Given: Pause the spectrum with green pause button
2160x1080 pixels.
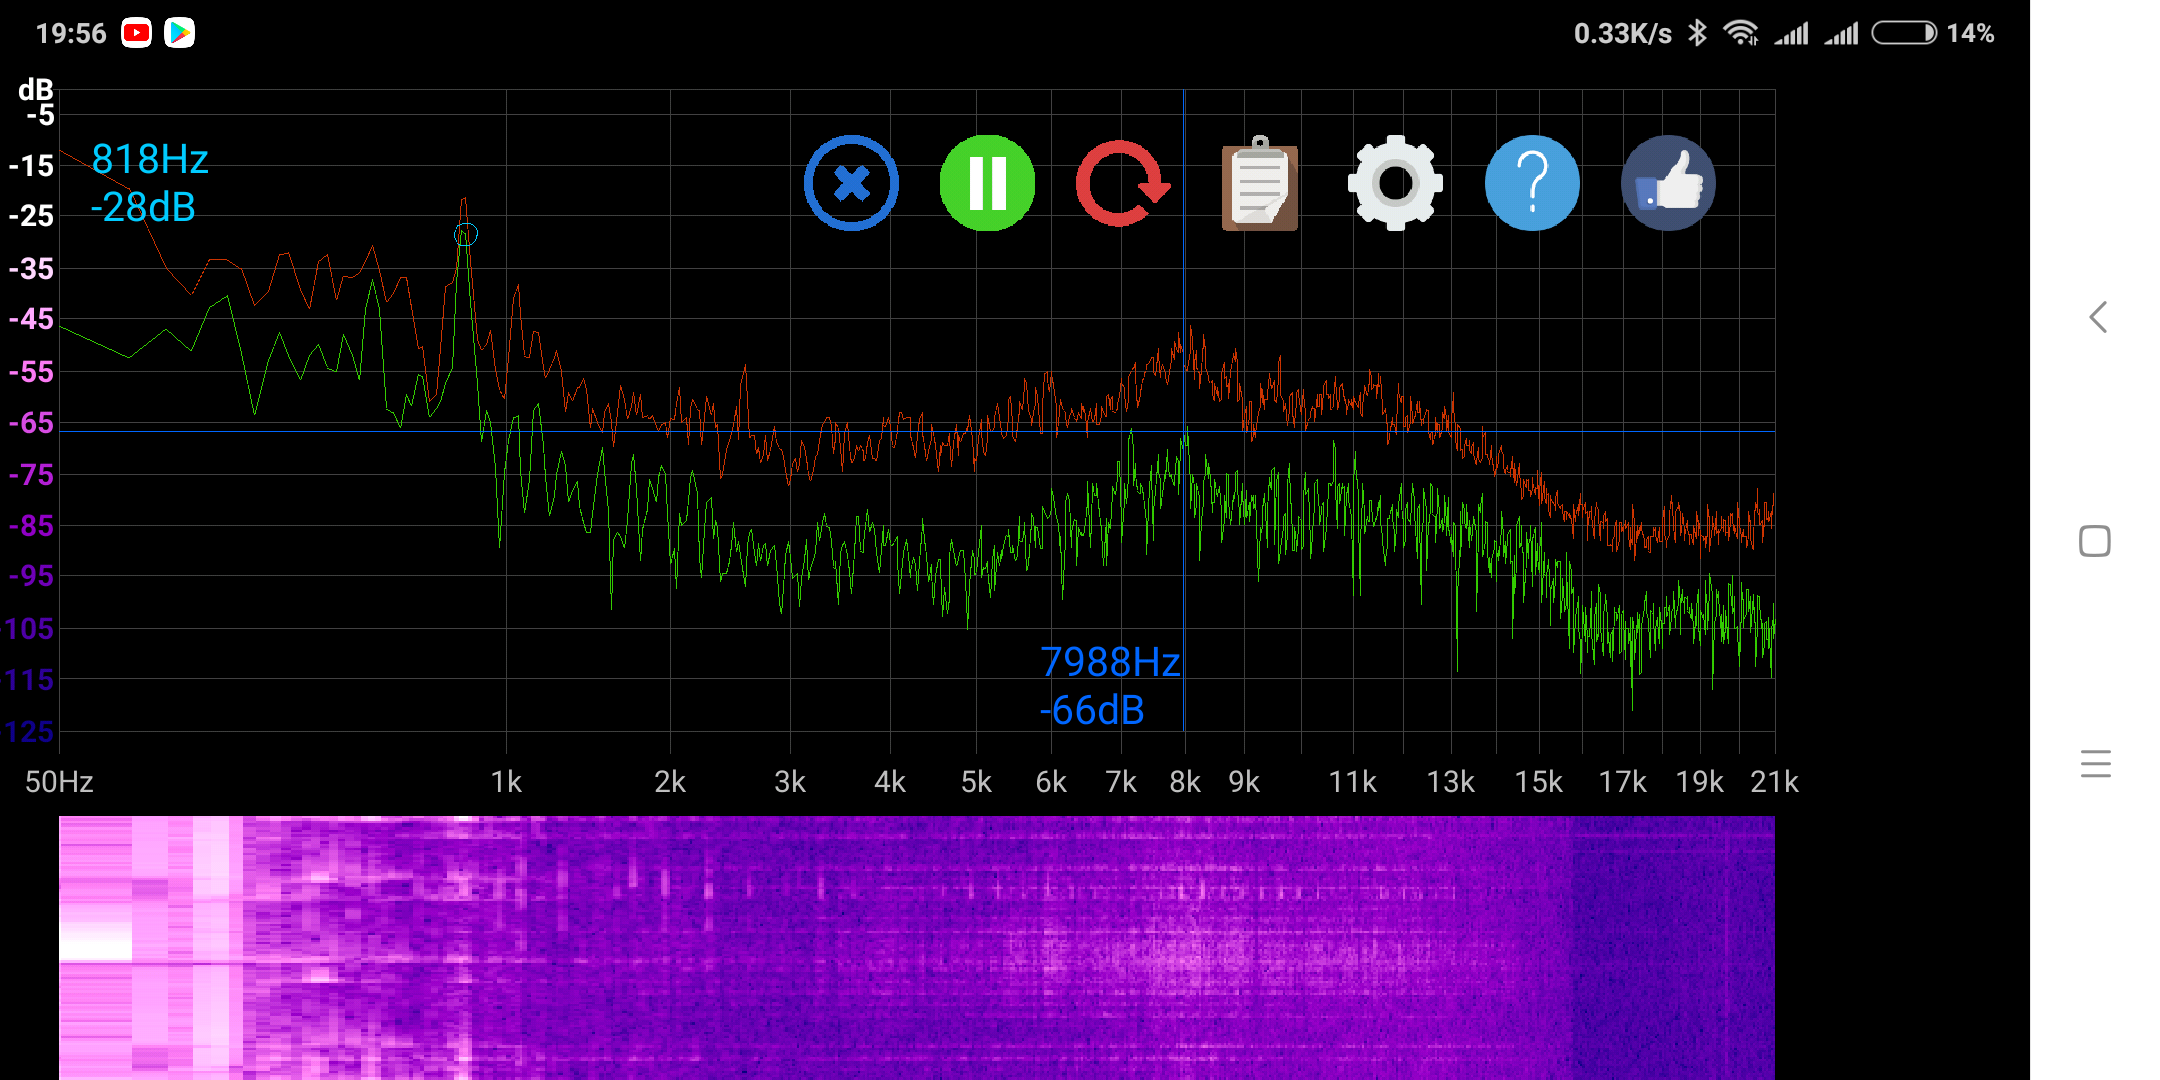Looking at the screenshot, I should (987, 183).
